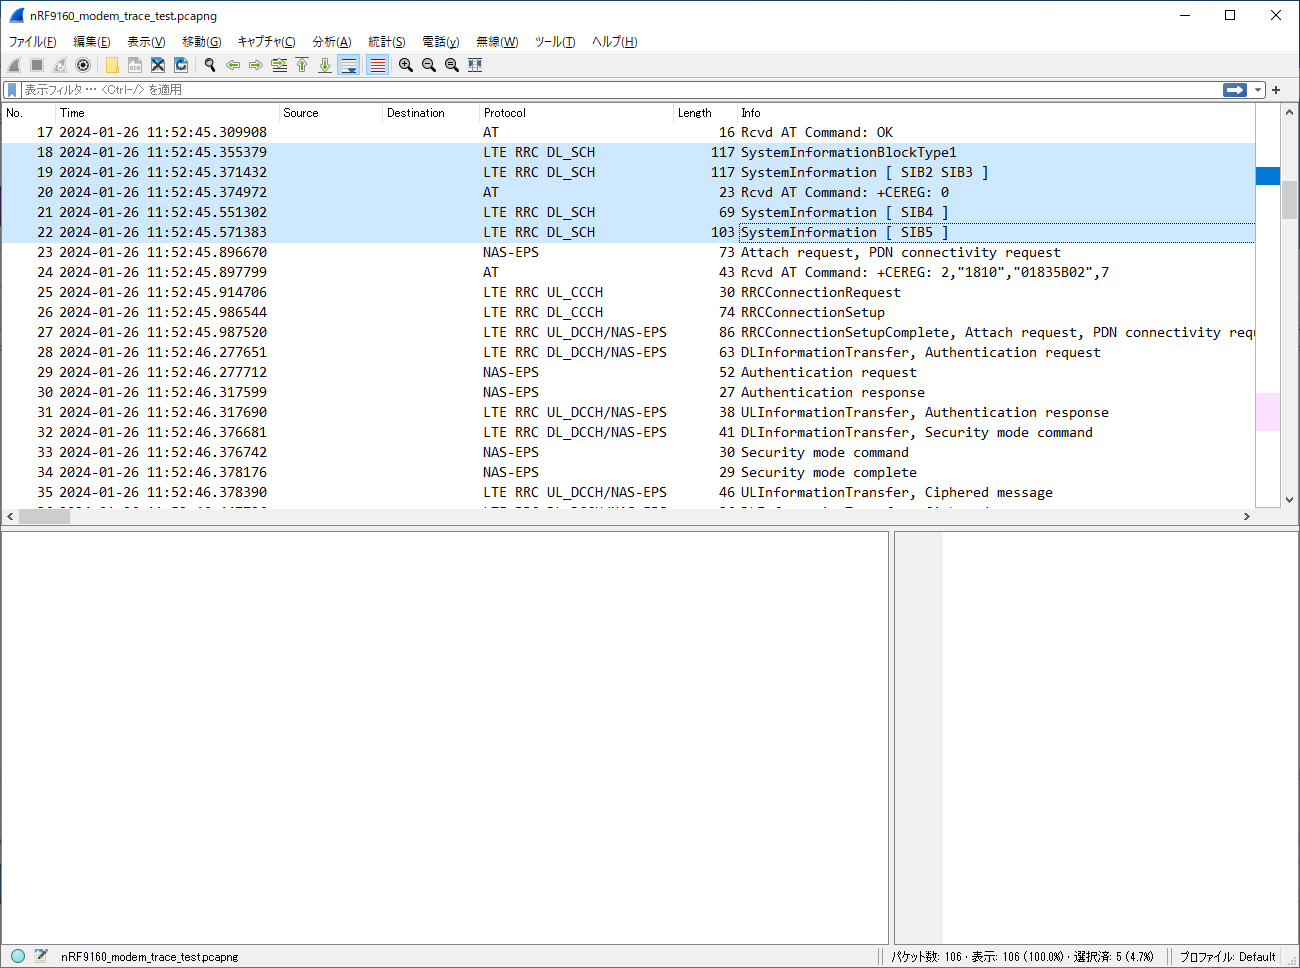Open the 分析(A) menu
Image resolution: width=1300 pixels, height=968 pixels.
point(332,41)
